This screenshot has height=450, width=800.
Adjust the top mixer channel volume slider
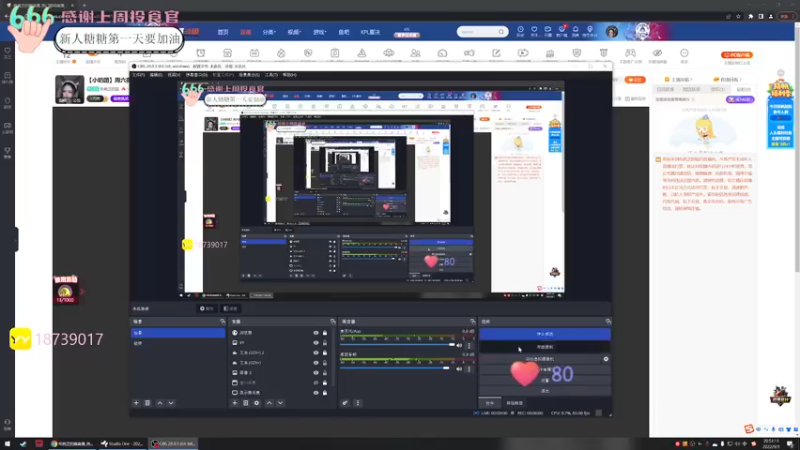coord(397,345)
